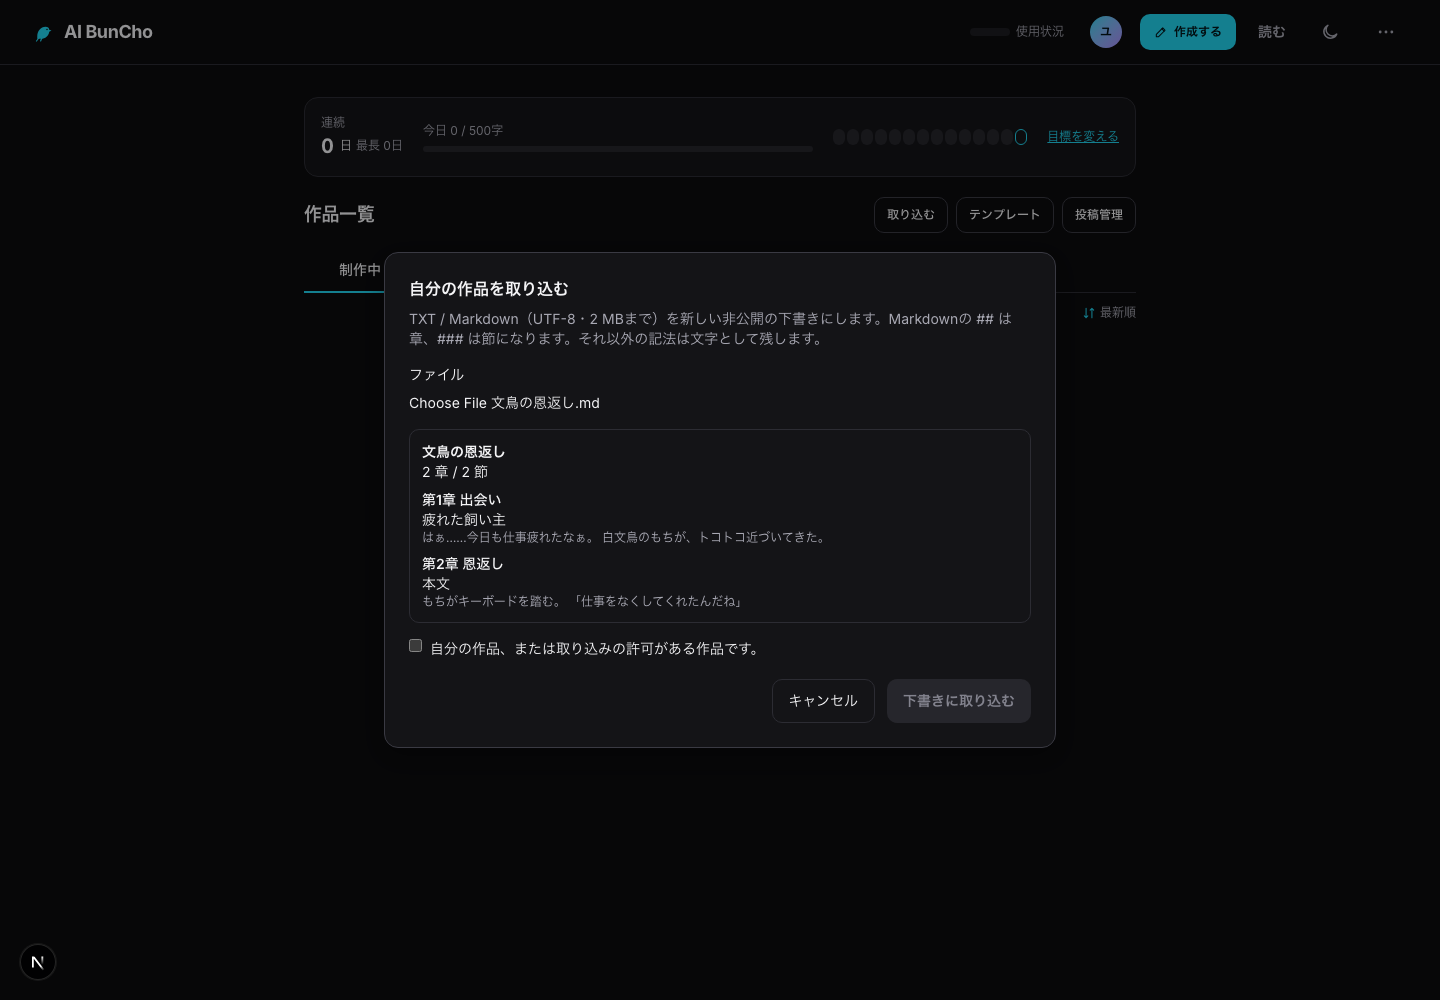Viewport: 1440px width, 1000px height.
Task: Click 作成する button
Action: coord(1188,32)
